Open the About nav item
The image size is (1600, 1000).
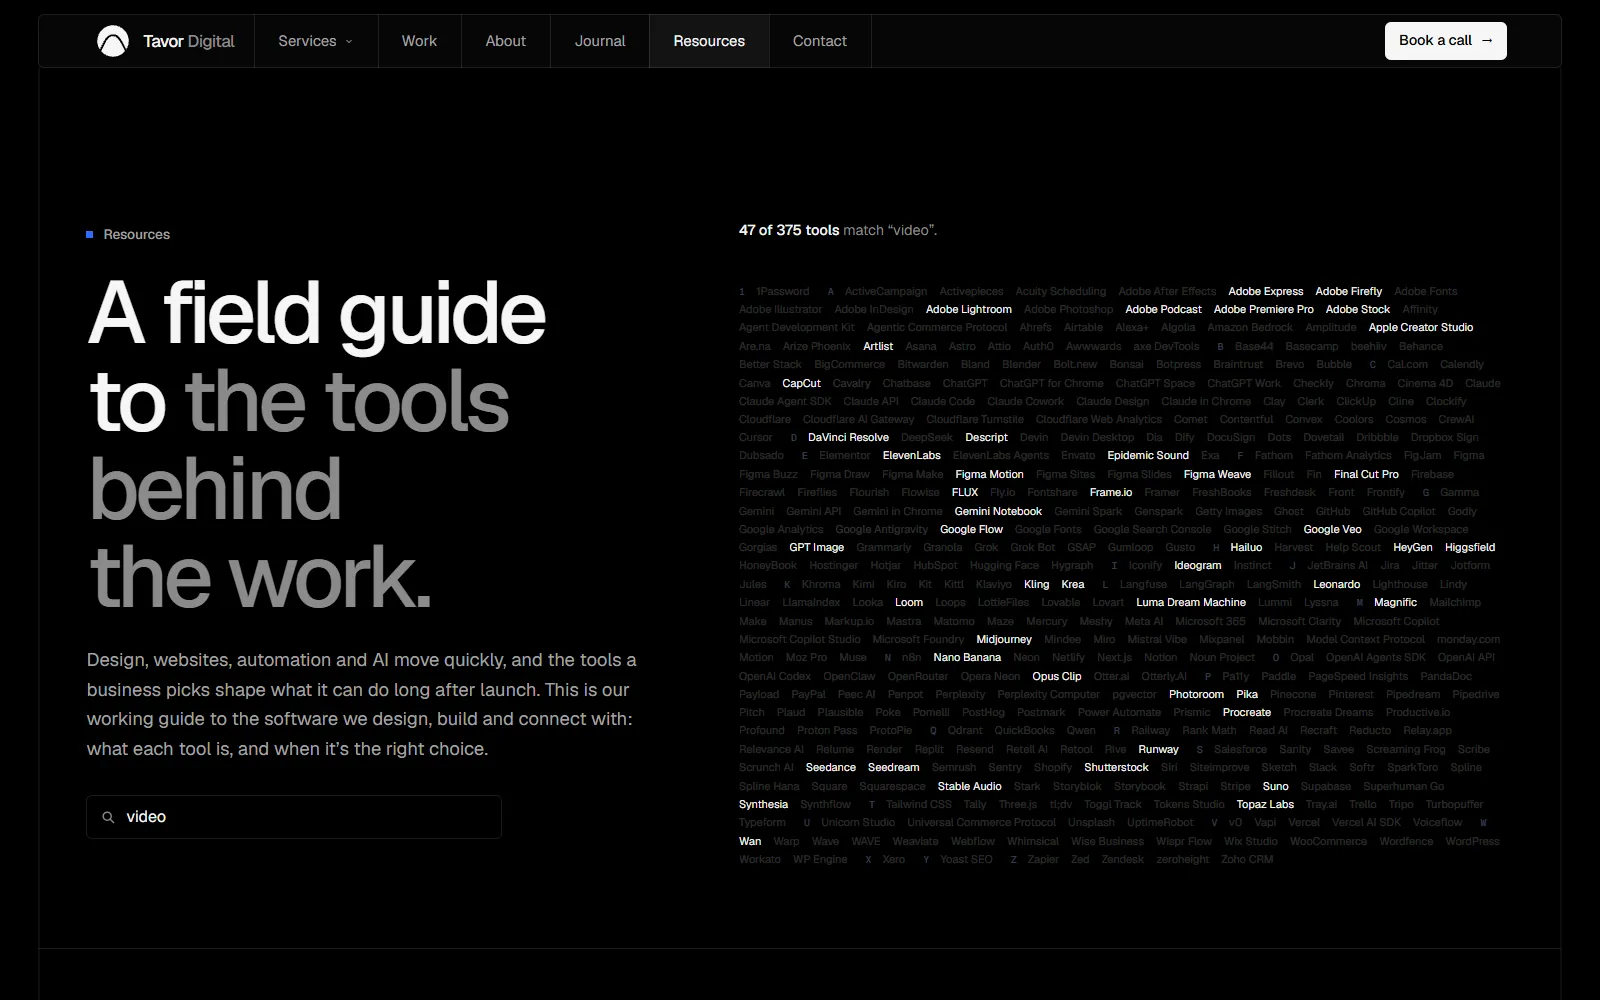505,41
